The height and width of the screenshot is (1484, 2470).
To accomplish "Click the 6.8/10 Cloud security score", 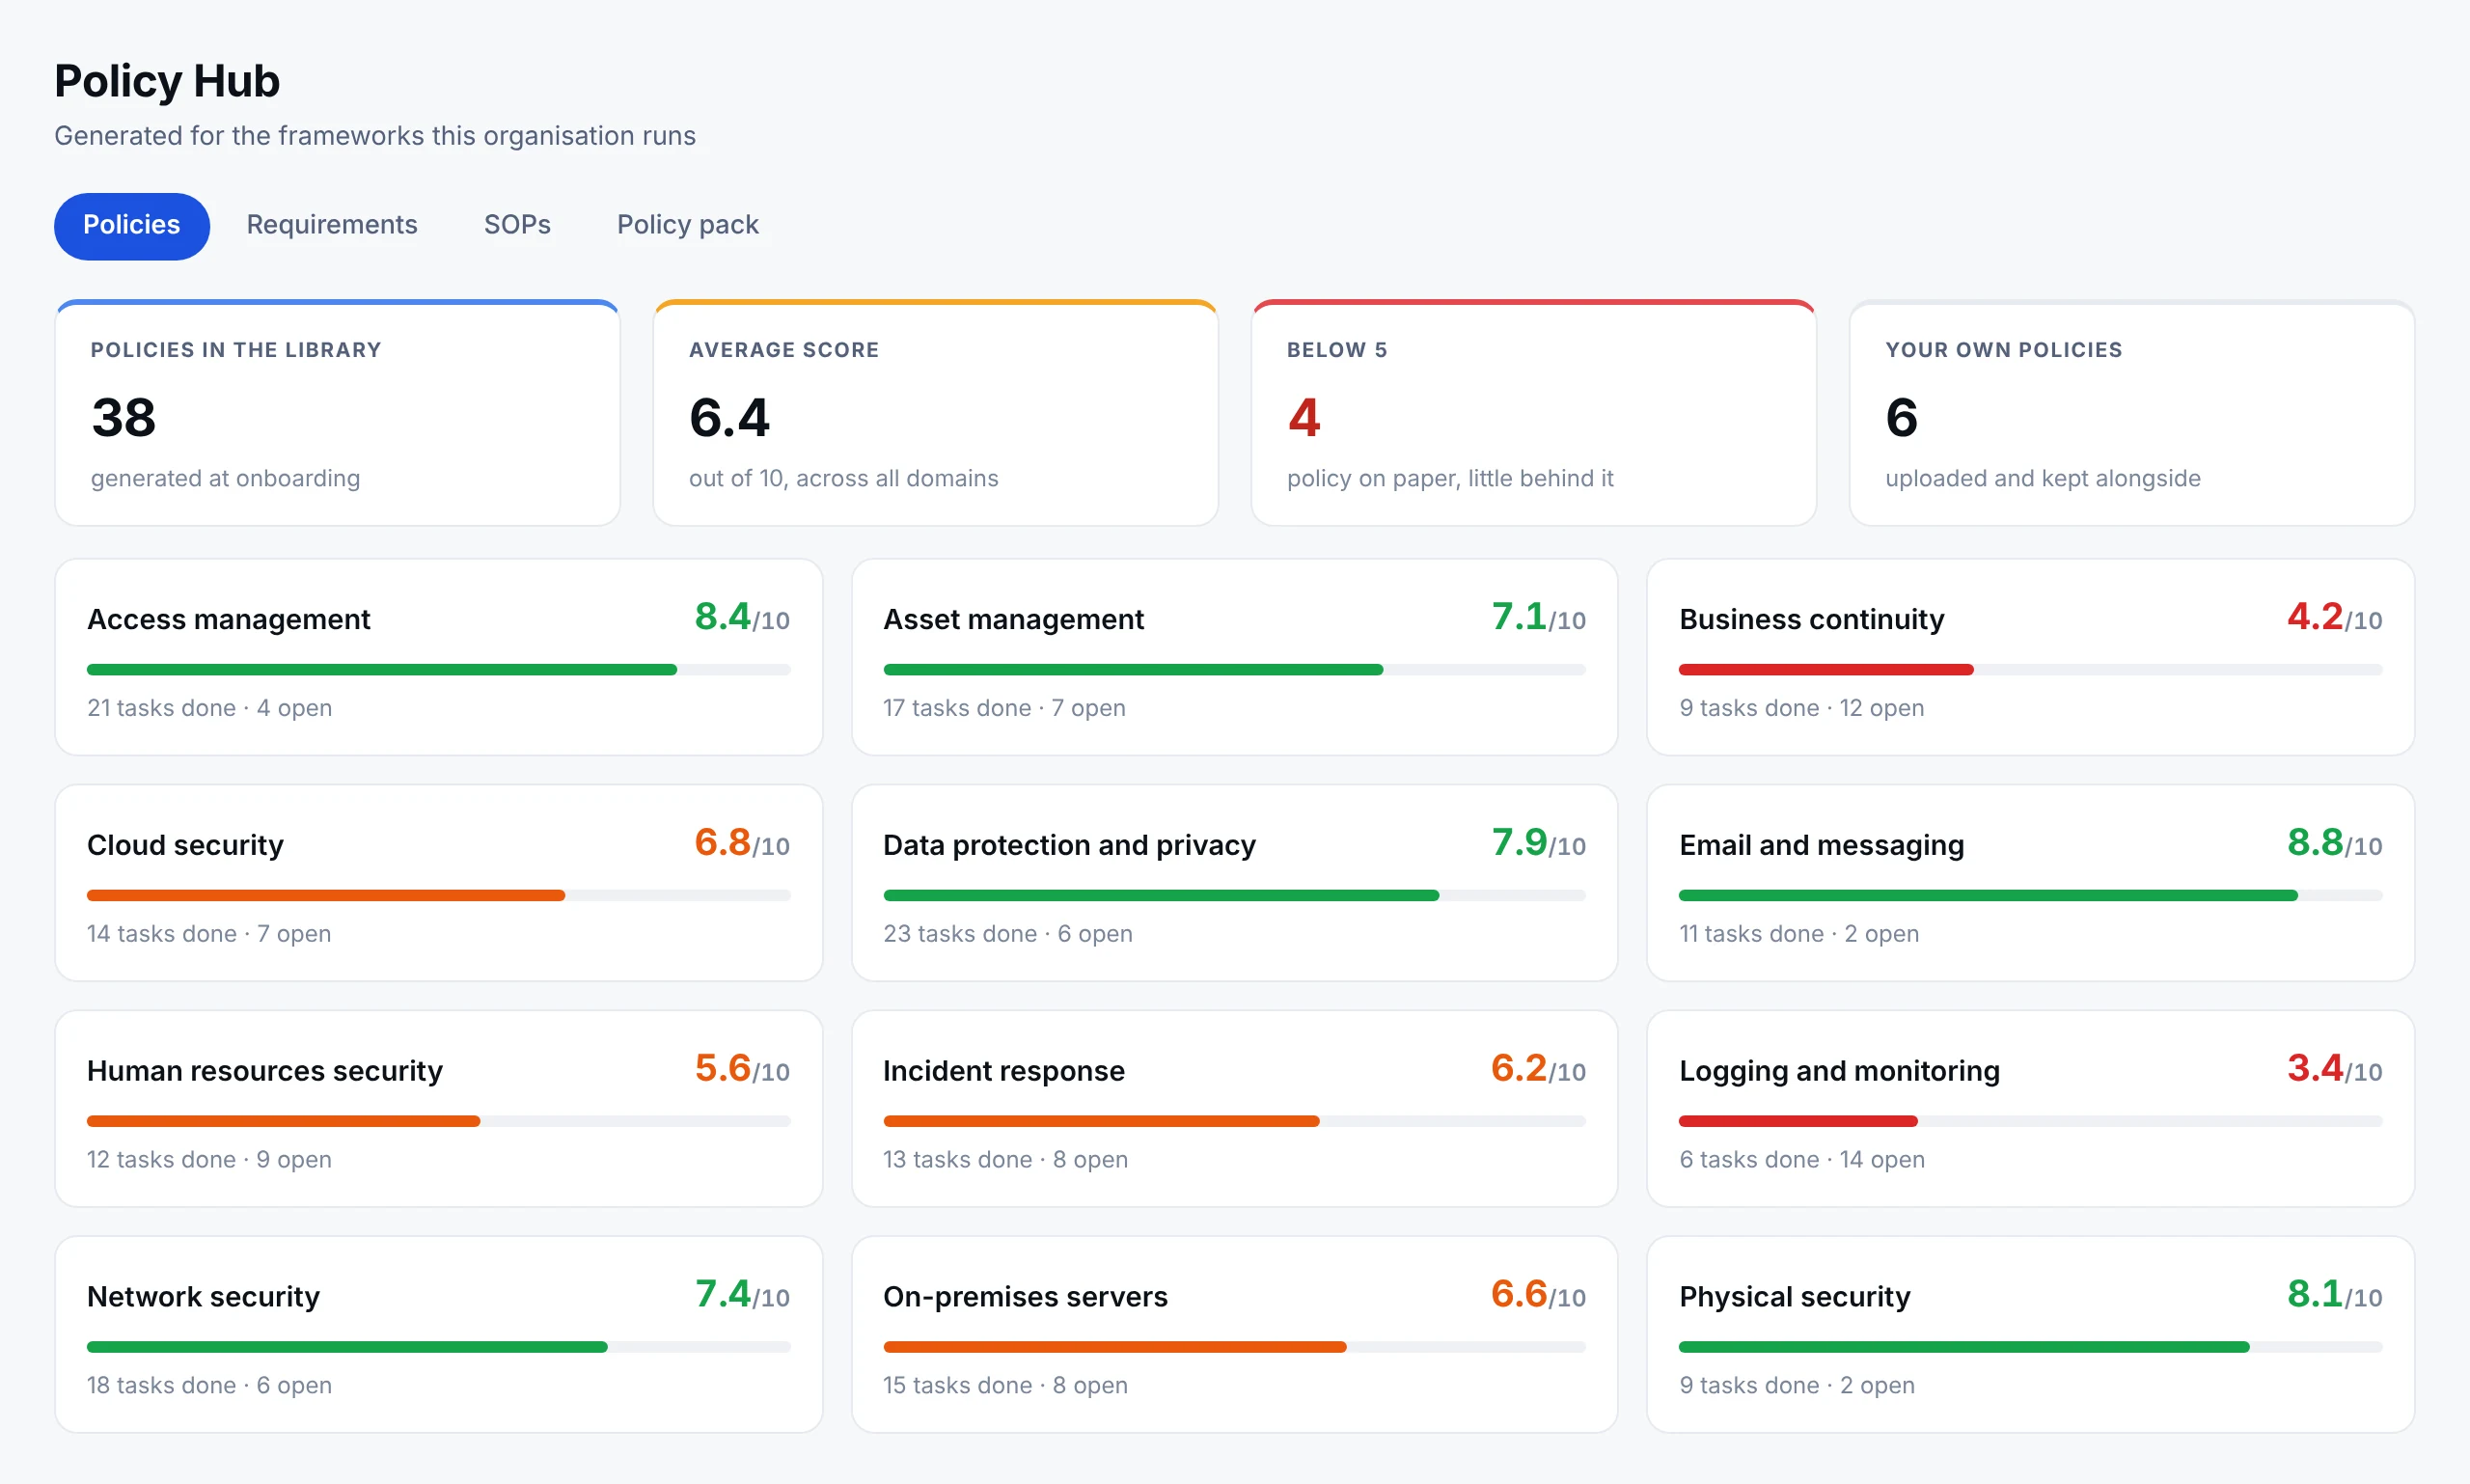I will tap(742, 843).
